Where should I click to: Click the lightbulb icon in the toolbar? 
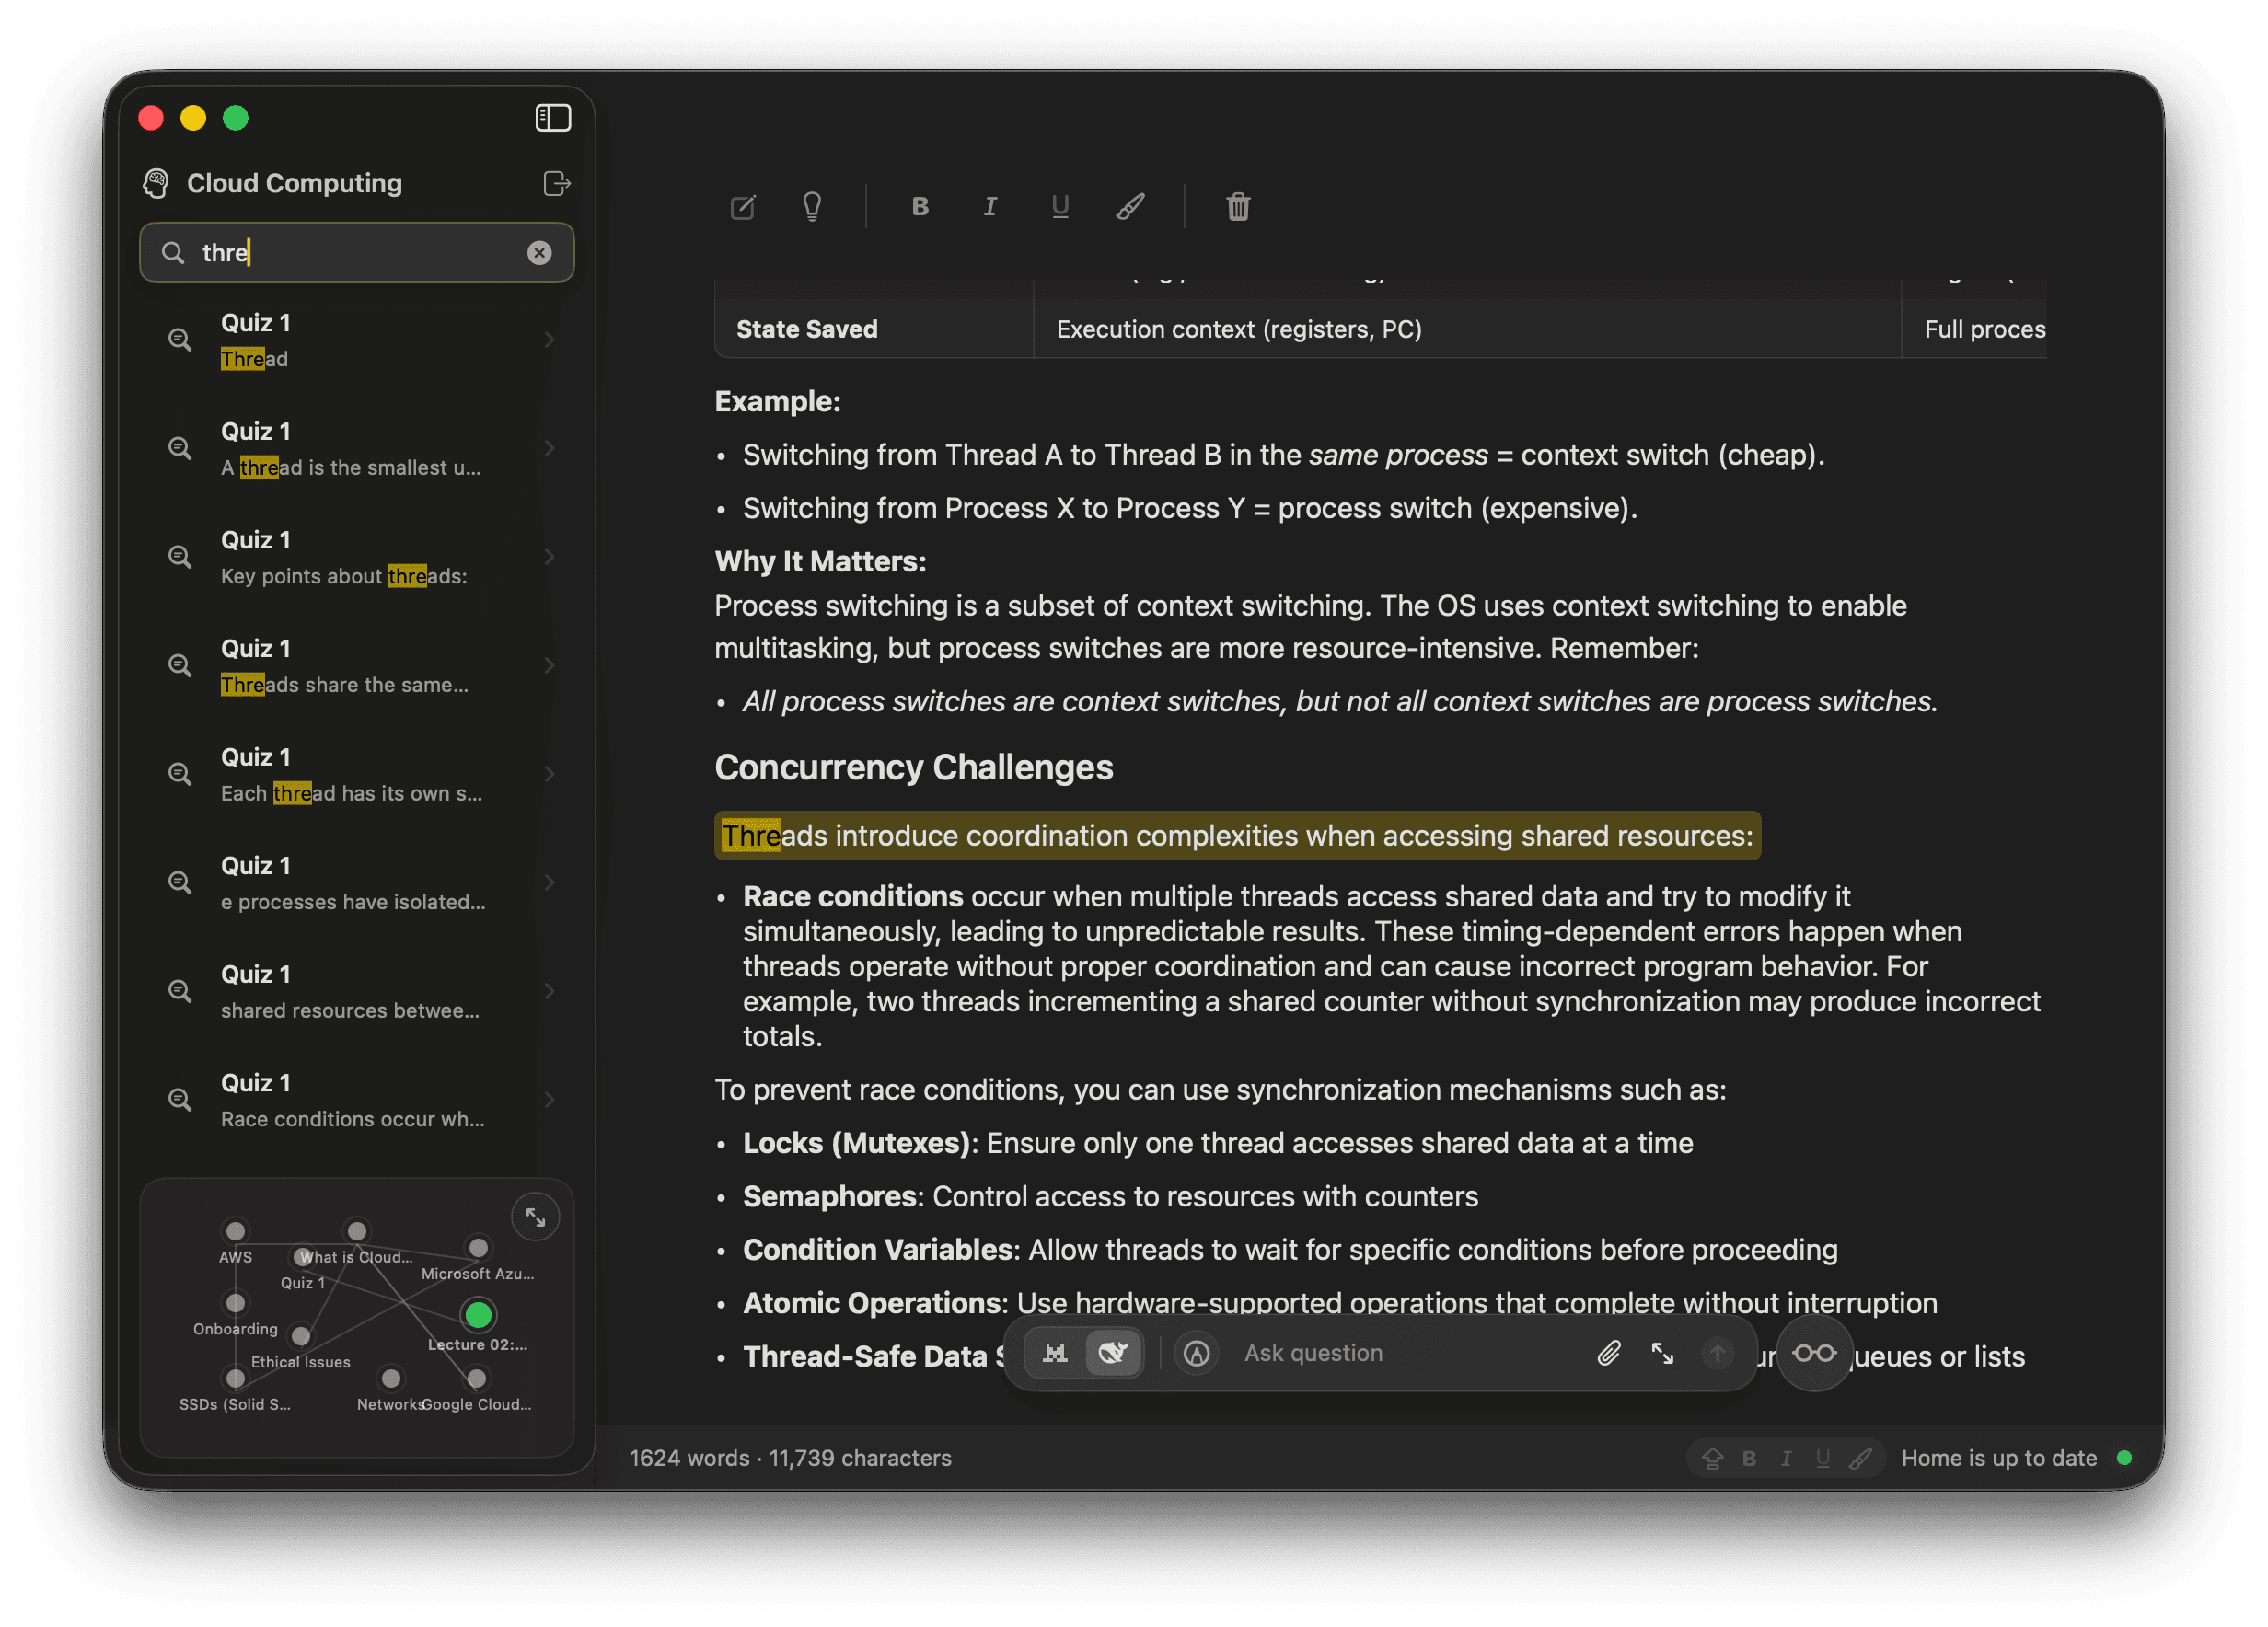coord(812,207)
